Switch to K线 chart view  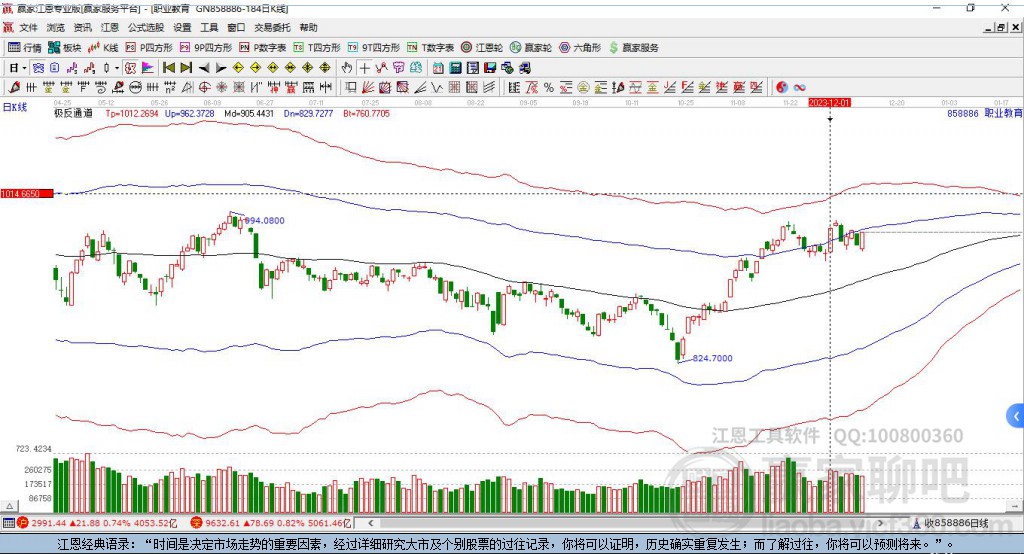103,48
